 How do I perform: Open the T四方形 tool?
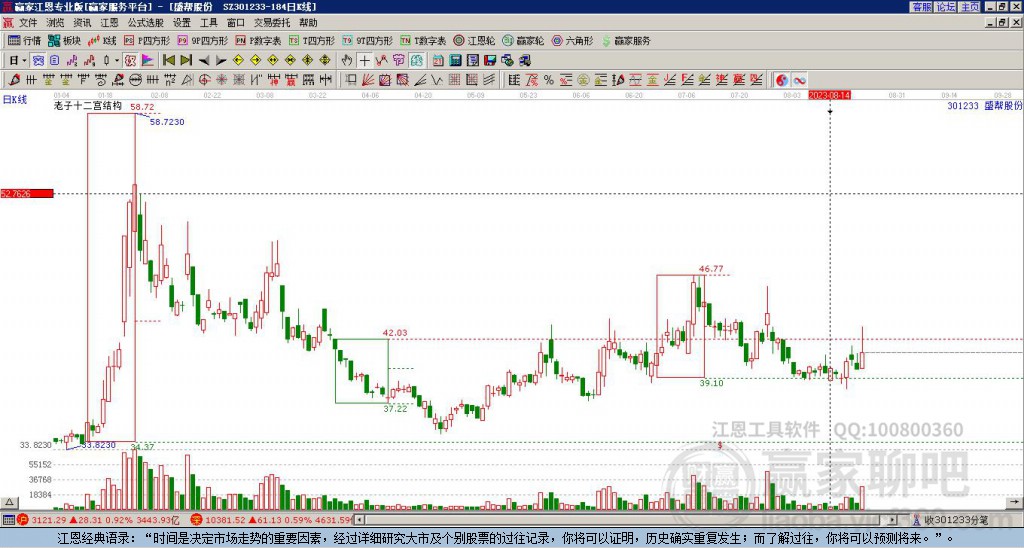312,40
